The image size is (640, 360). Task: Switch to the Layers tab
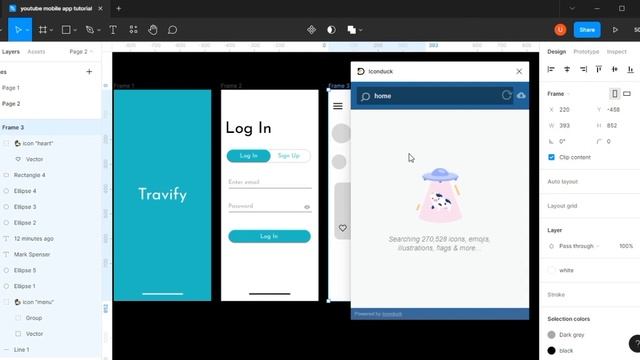[x=11, y=52]
